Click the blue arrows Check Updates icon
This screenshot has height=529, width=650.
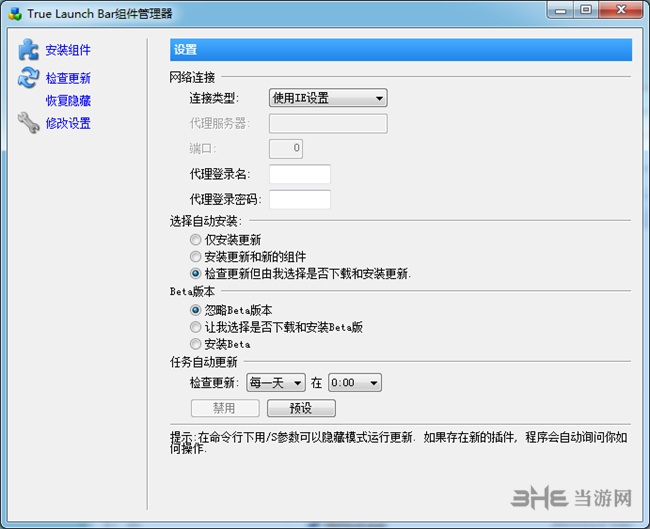tap(28, 78)
